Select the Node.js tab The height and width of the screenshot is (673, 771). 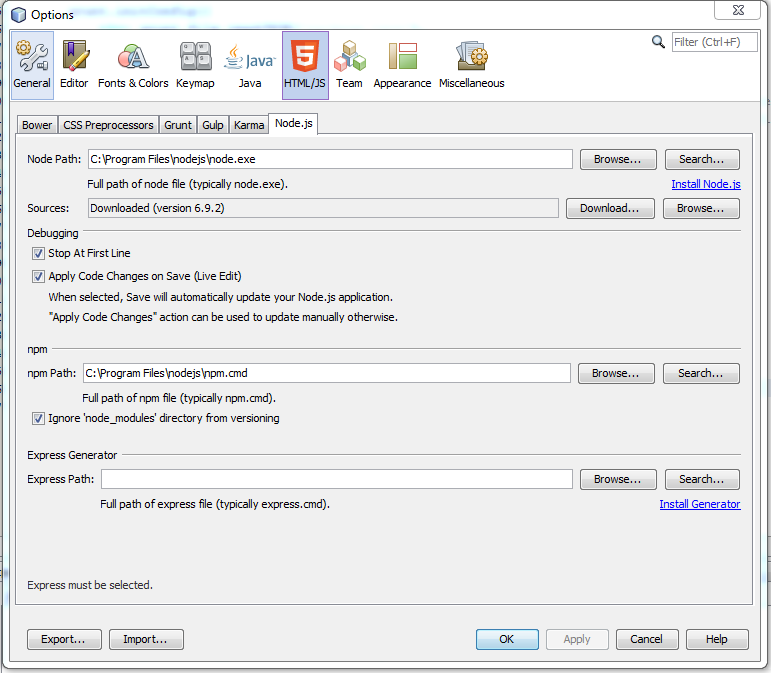point(294,123)
